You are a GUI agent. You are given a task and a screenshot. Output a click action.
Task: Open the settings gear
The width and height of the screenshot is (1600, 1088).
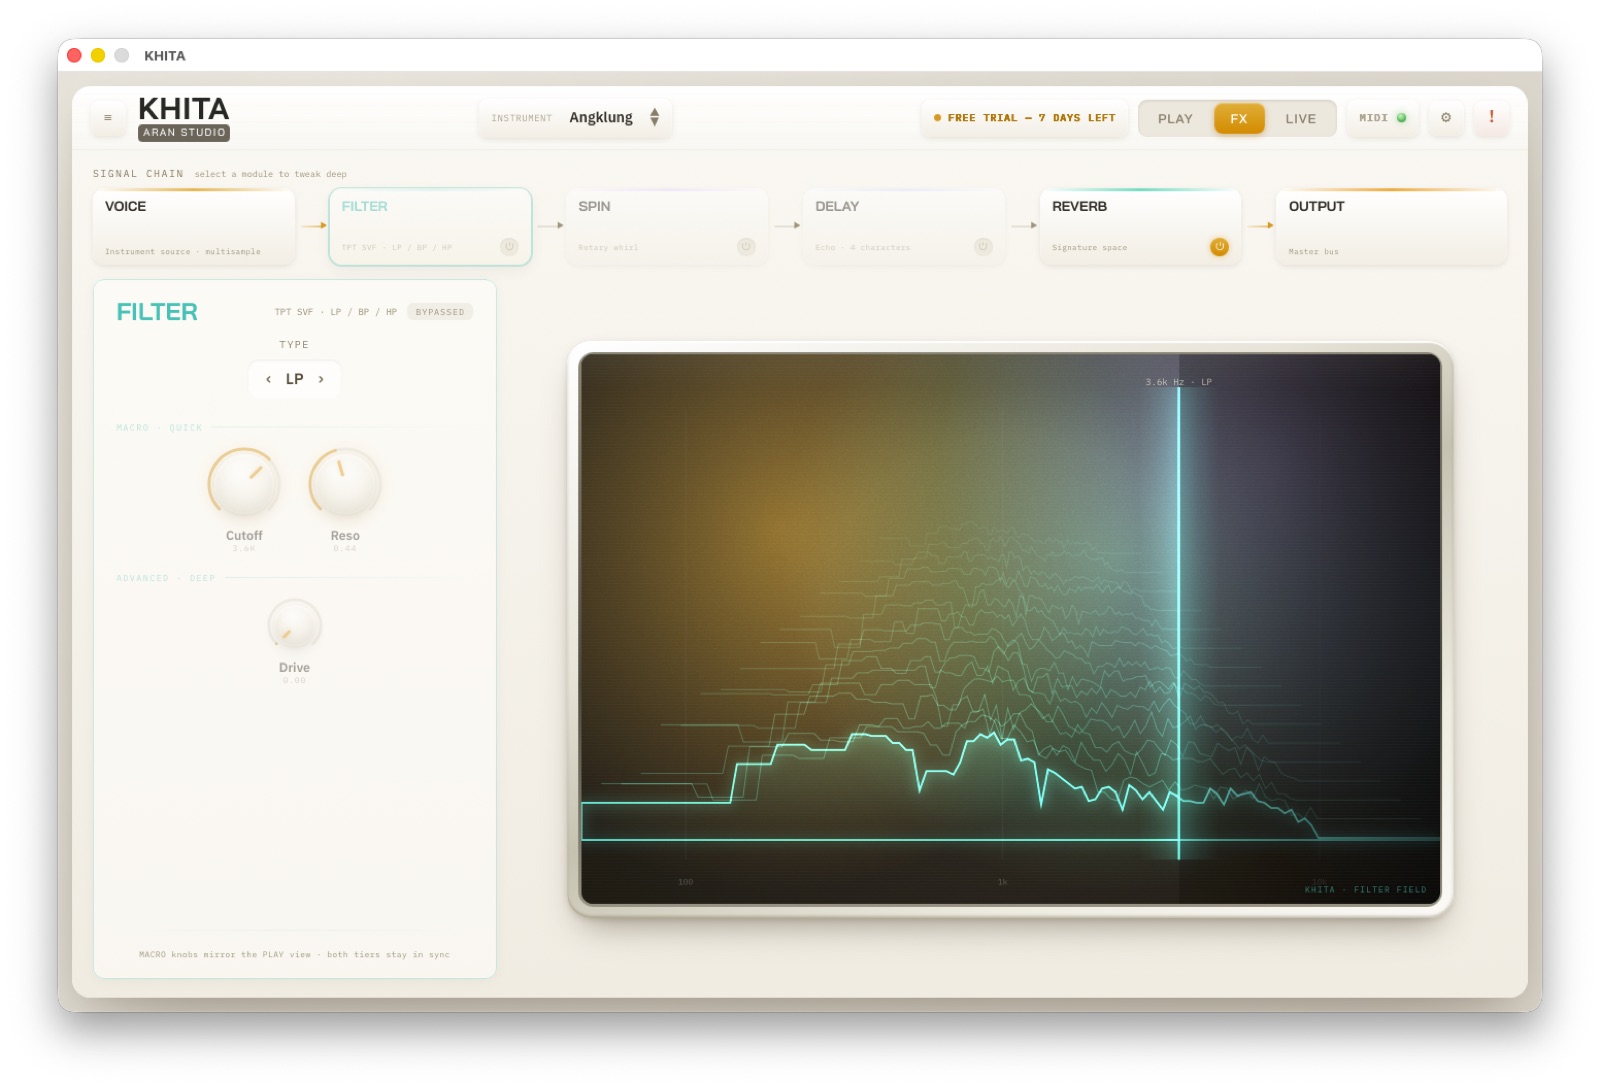coord(1445,118)
